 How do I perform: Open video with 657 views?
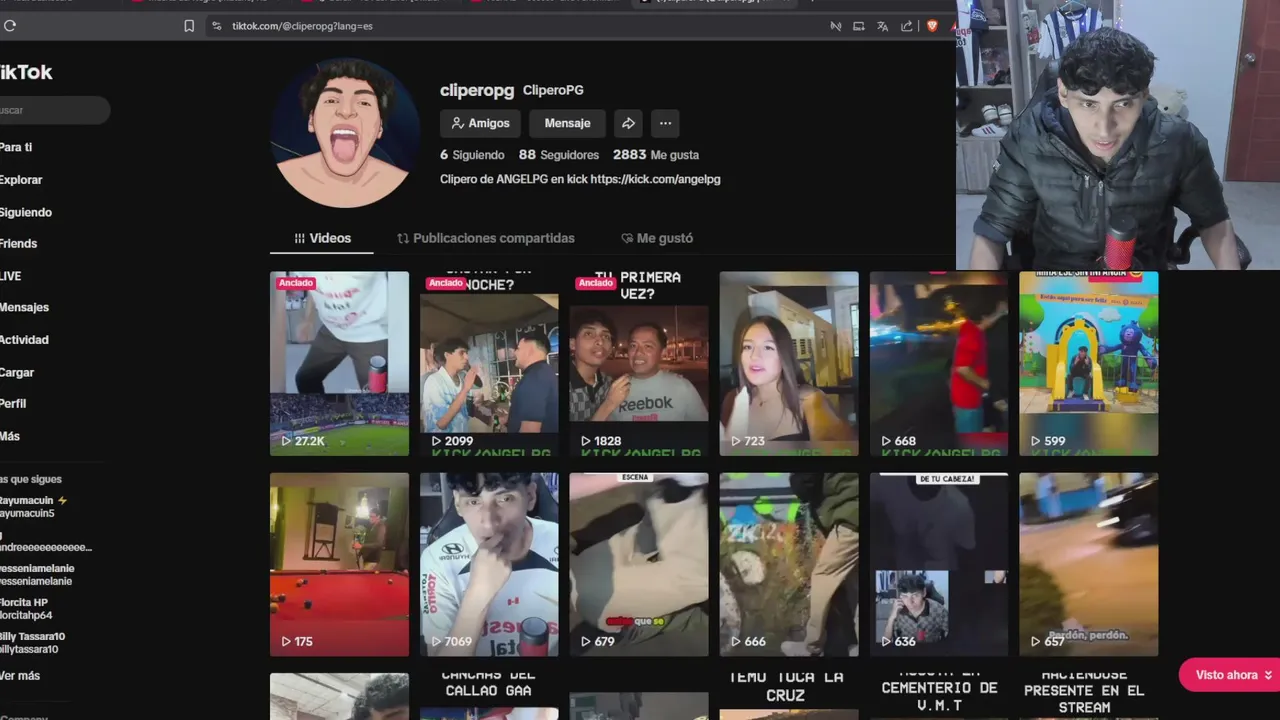pyautogui.click(x=1089, y=565)
